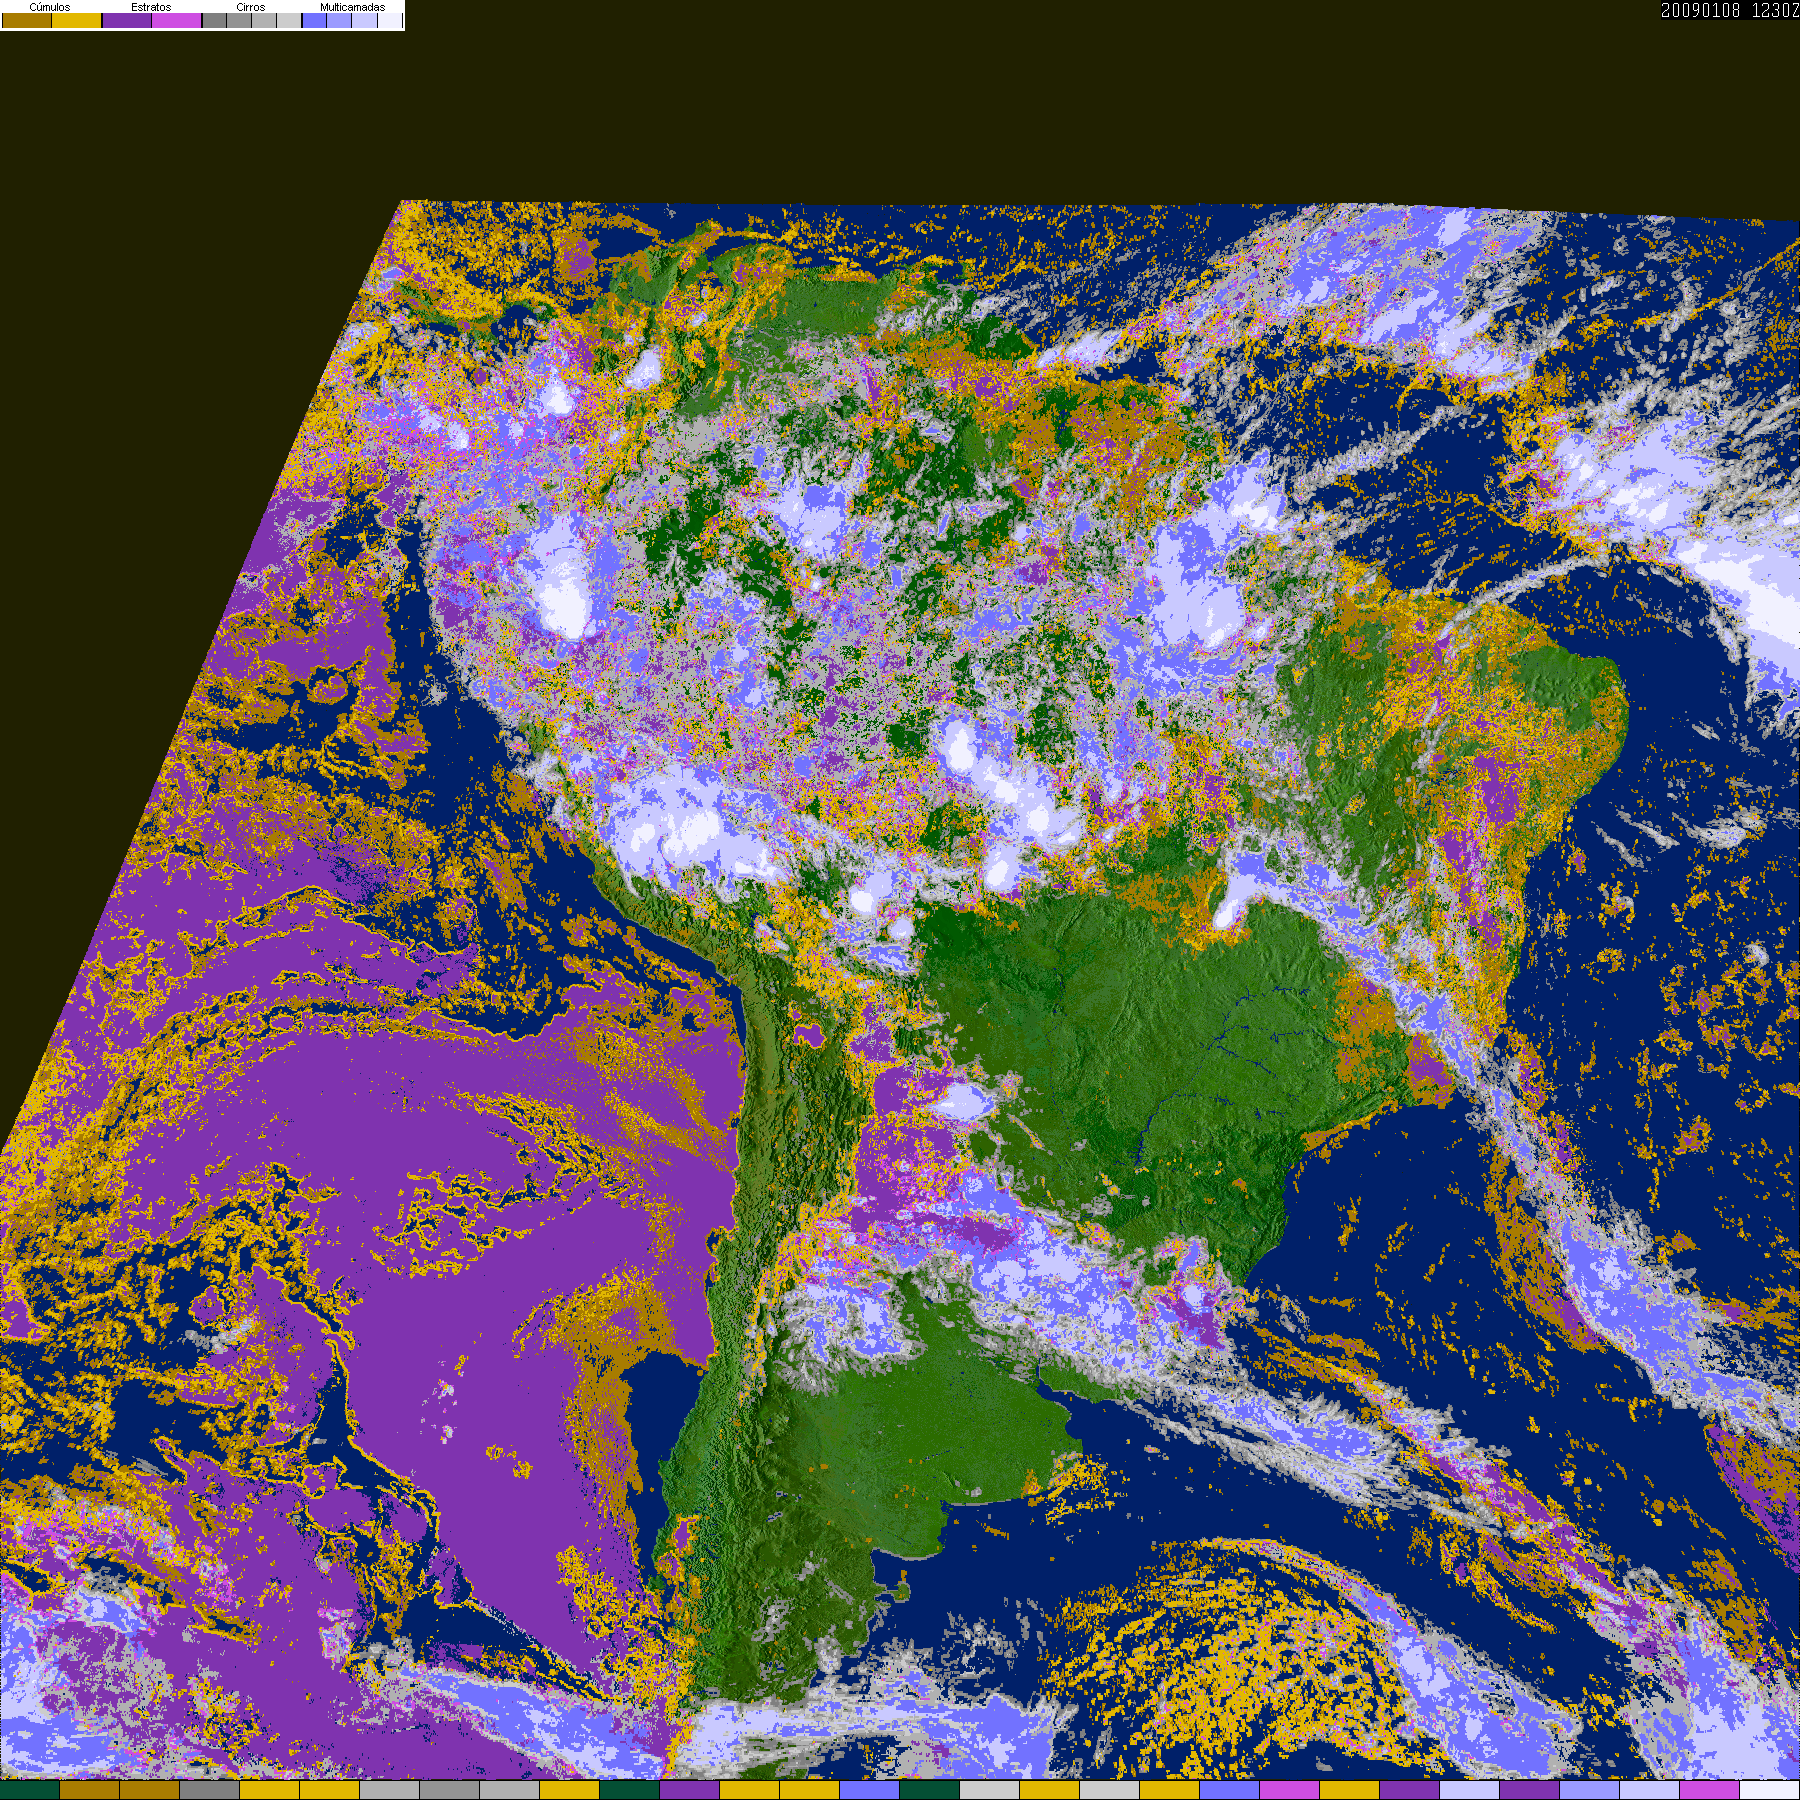The width and height of the screenshot is (1800, 1800).
Task: Choose the pale lavender third Multicamadas swatch
Action: pyautogui.click(x=364, y=20)
